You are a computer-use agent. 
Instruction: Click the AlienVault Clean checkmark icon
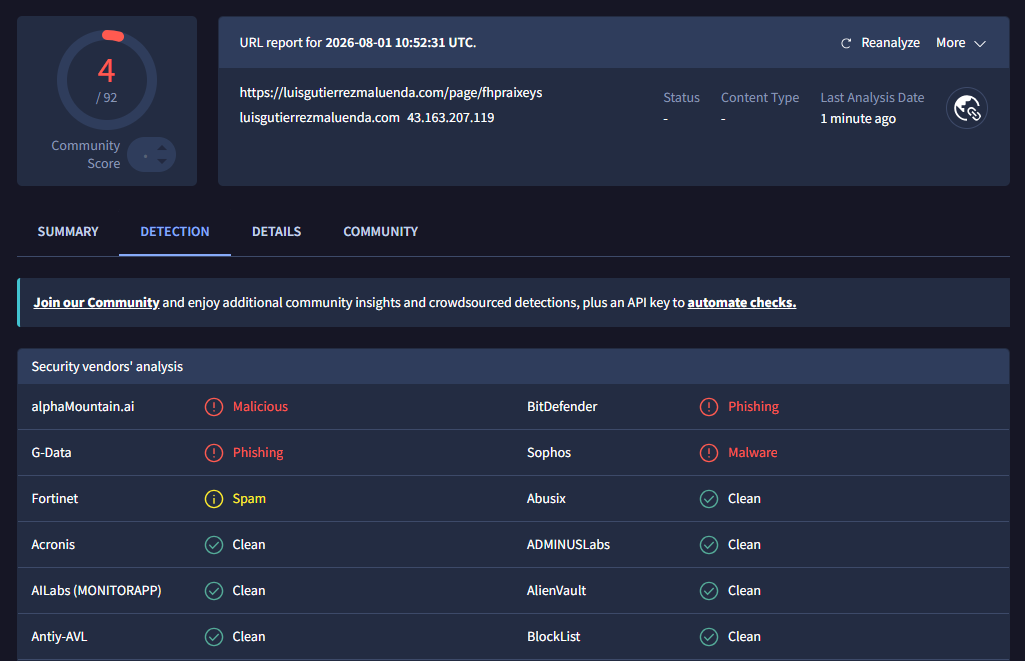(x=709, y=590)
